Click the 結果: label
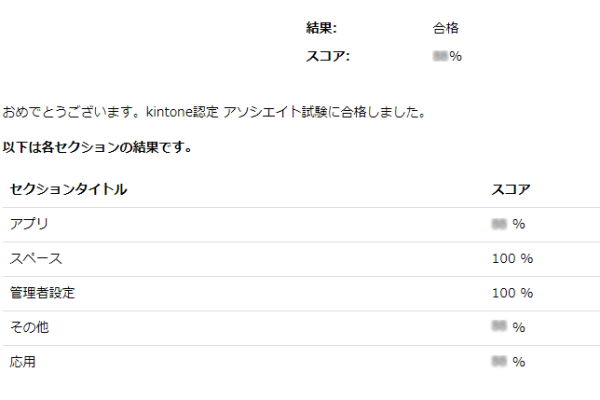The image size is (600, 400). point(321,29)
